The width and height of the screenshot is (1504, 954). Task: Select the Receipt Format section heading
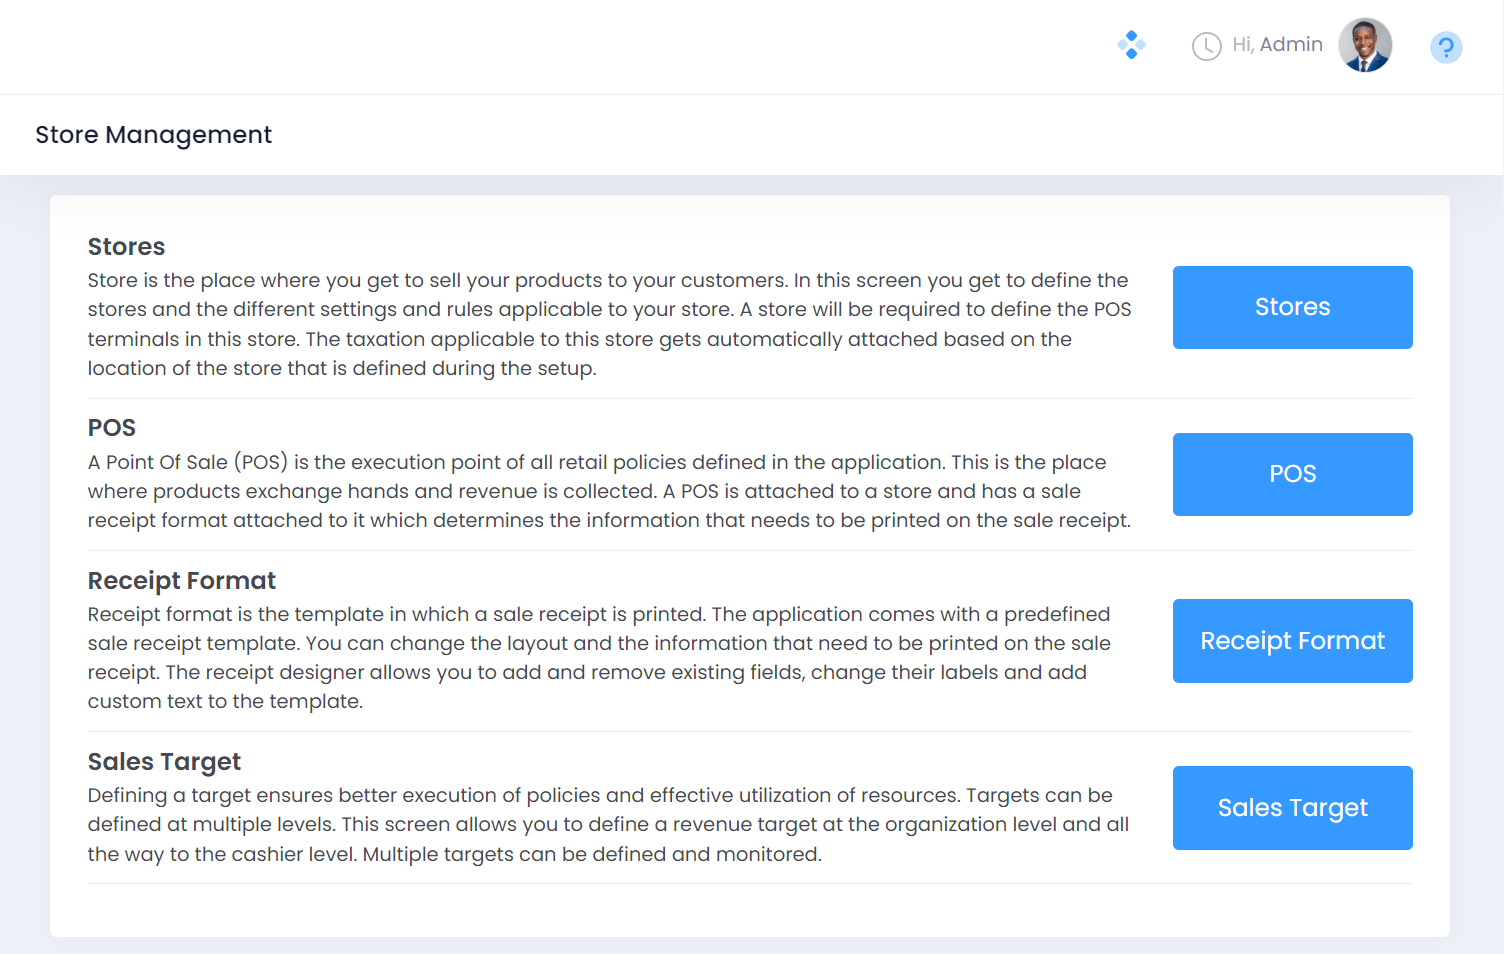click(182, 581)
